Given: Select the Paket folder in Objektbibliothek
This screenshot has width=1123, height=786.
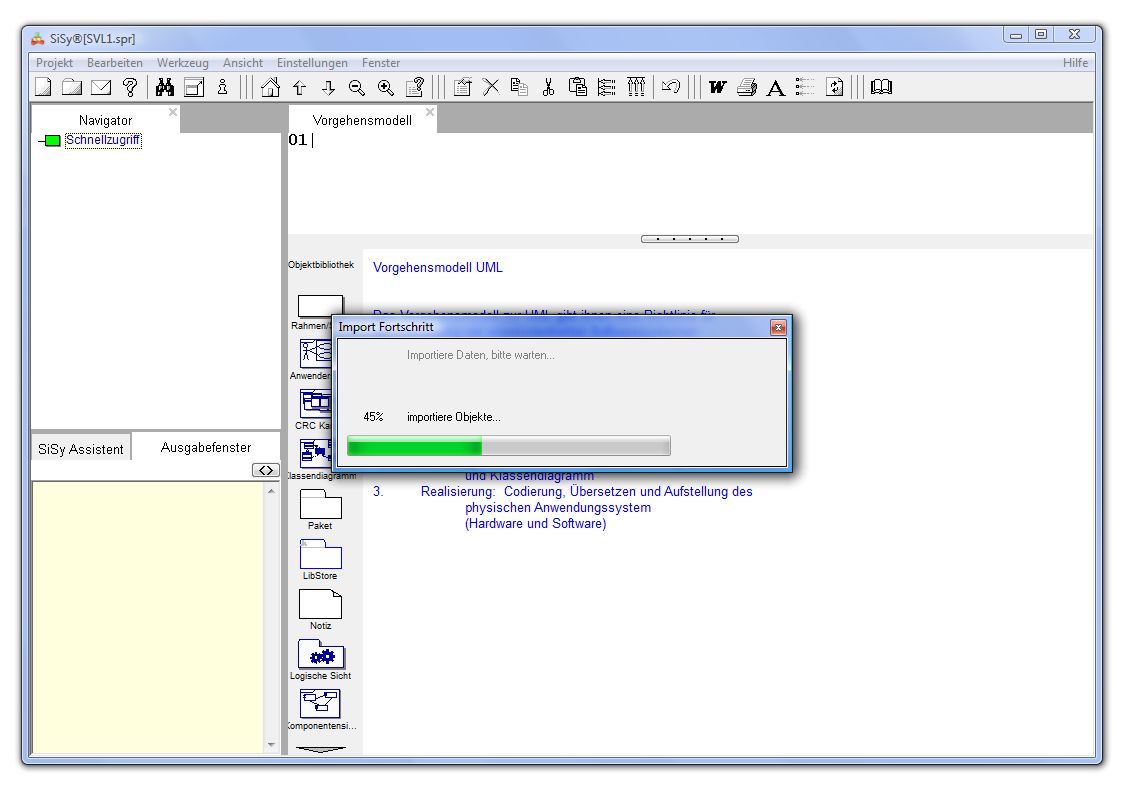Looking at the screenshot, I should point(320,504).
